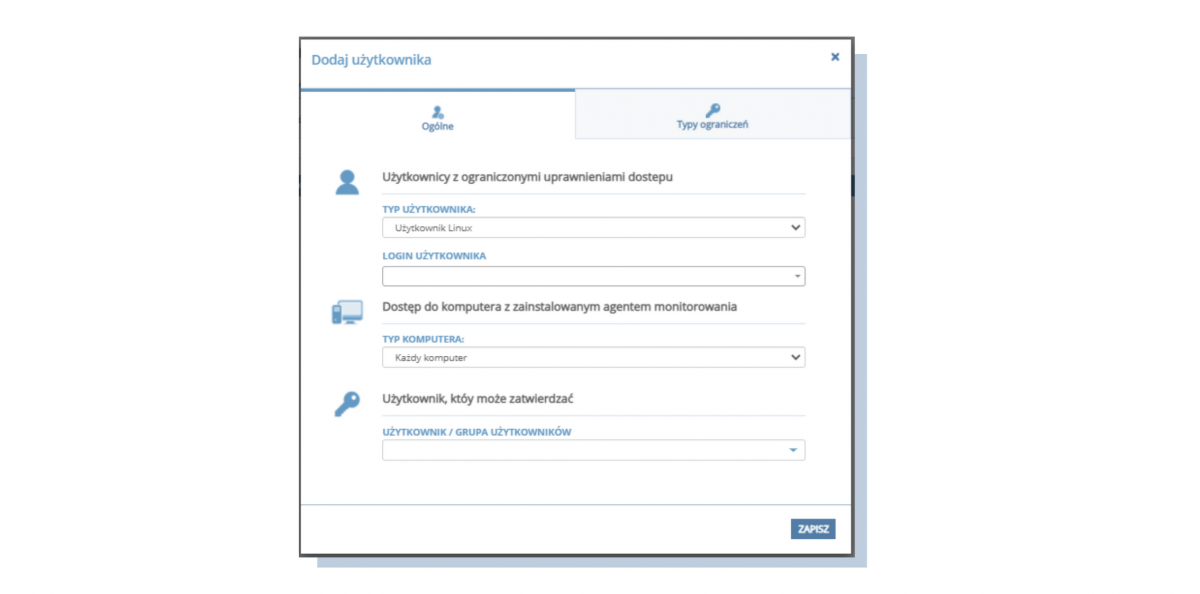The height and width of the screenshot is (594, 1200).
Task: Expand the Użytkownik / grupa użytkowników arrow
Action: (793, 451)
